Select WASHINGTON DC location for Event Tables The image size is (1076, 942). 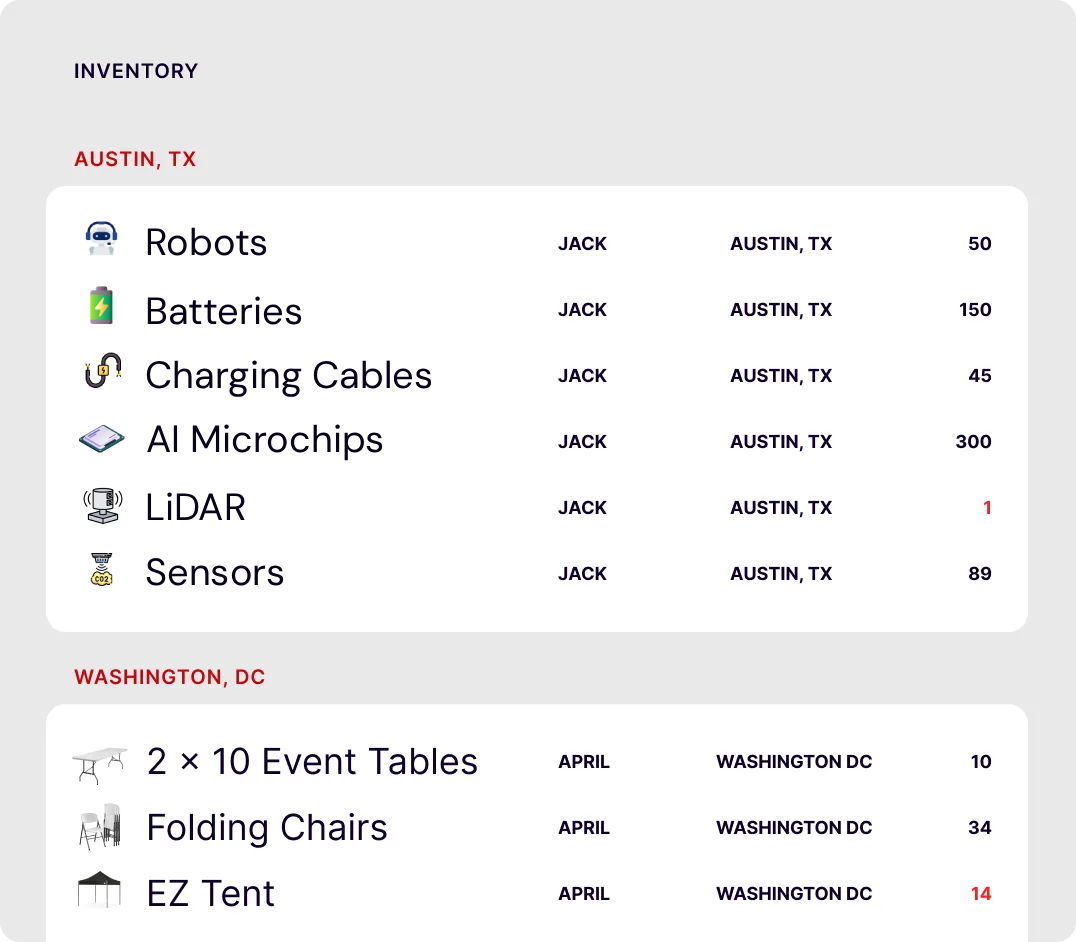(794, 762)
